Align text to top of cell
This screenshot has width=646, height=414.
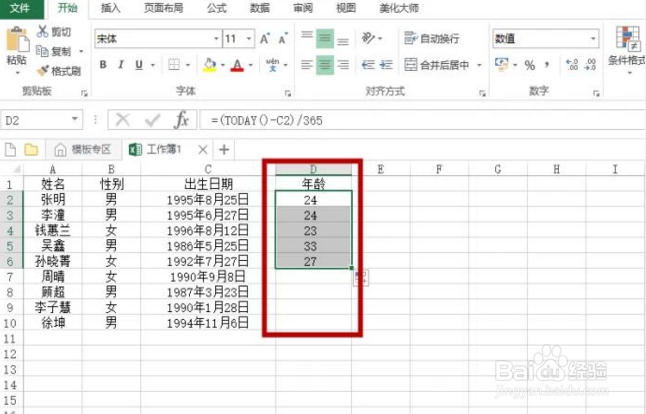(x=307, y=38)
